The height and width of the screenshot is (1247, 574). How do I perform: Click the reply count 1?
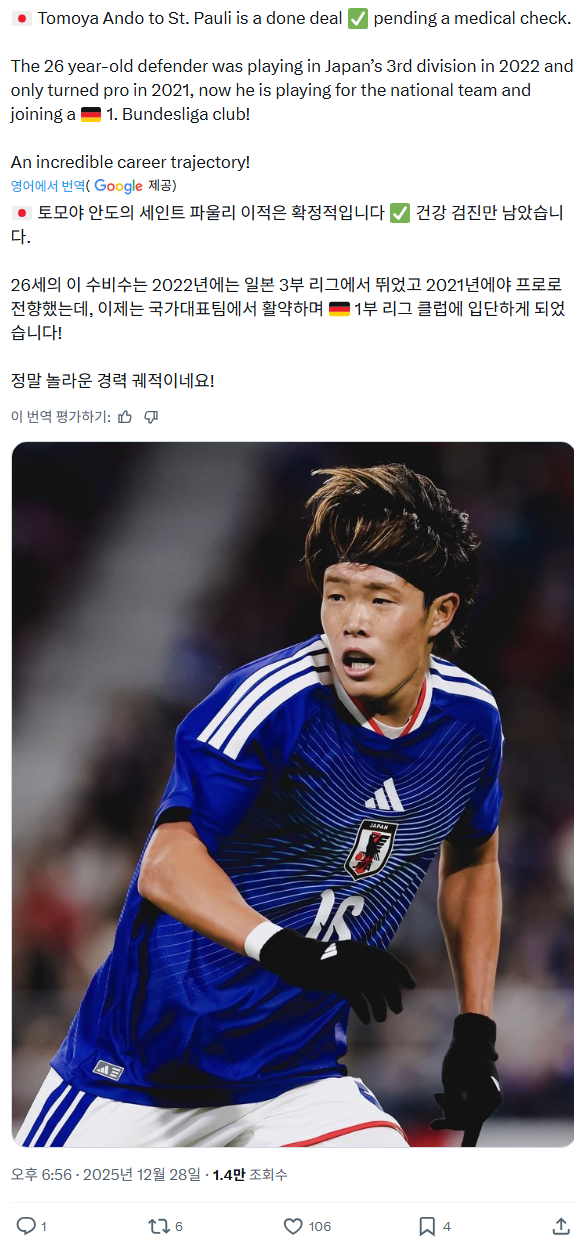point(44,1226)
